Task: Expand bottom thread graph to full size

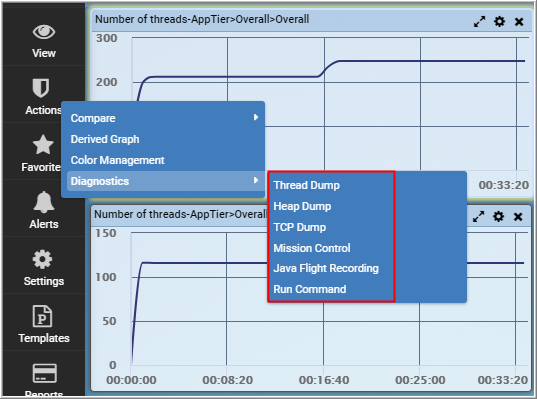Action: click(478, 216)
